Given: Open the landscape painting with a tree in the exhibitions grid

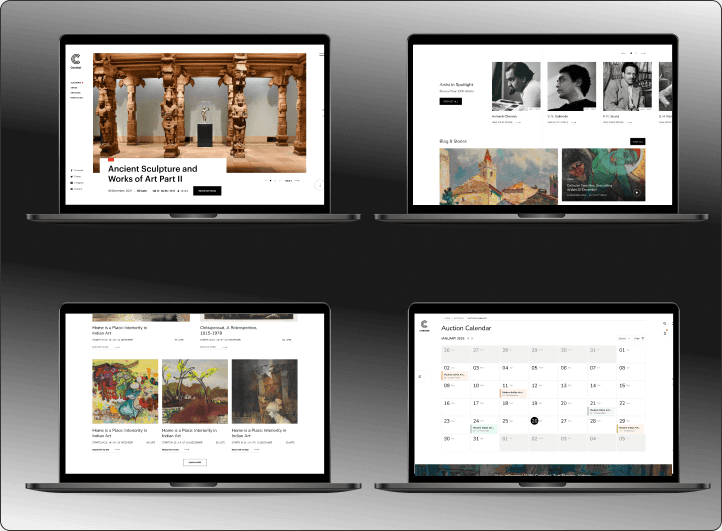Looking at the screenshot, I should 195,391.
